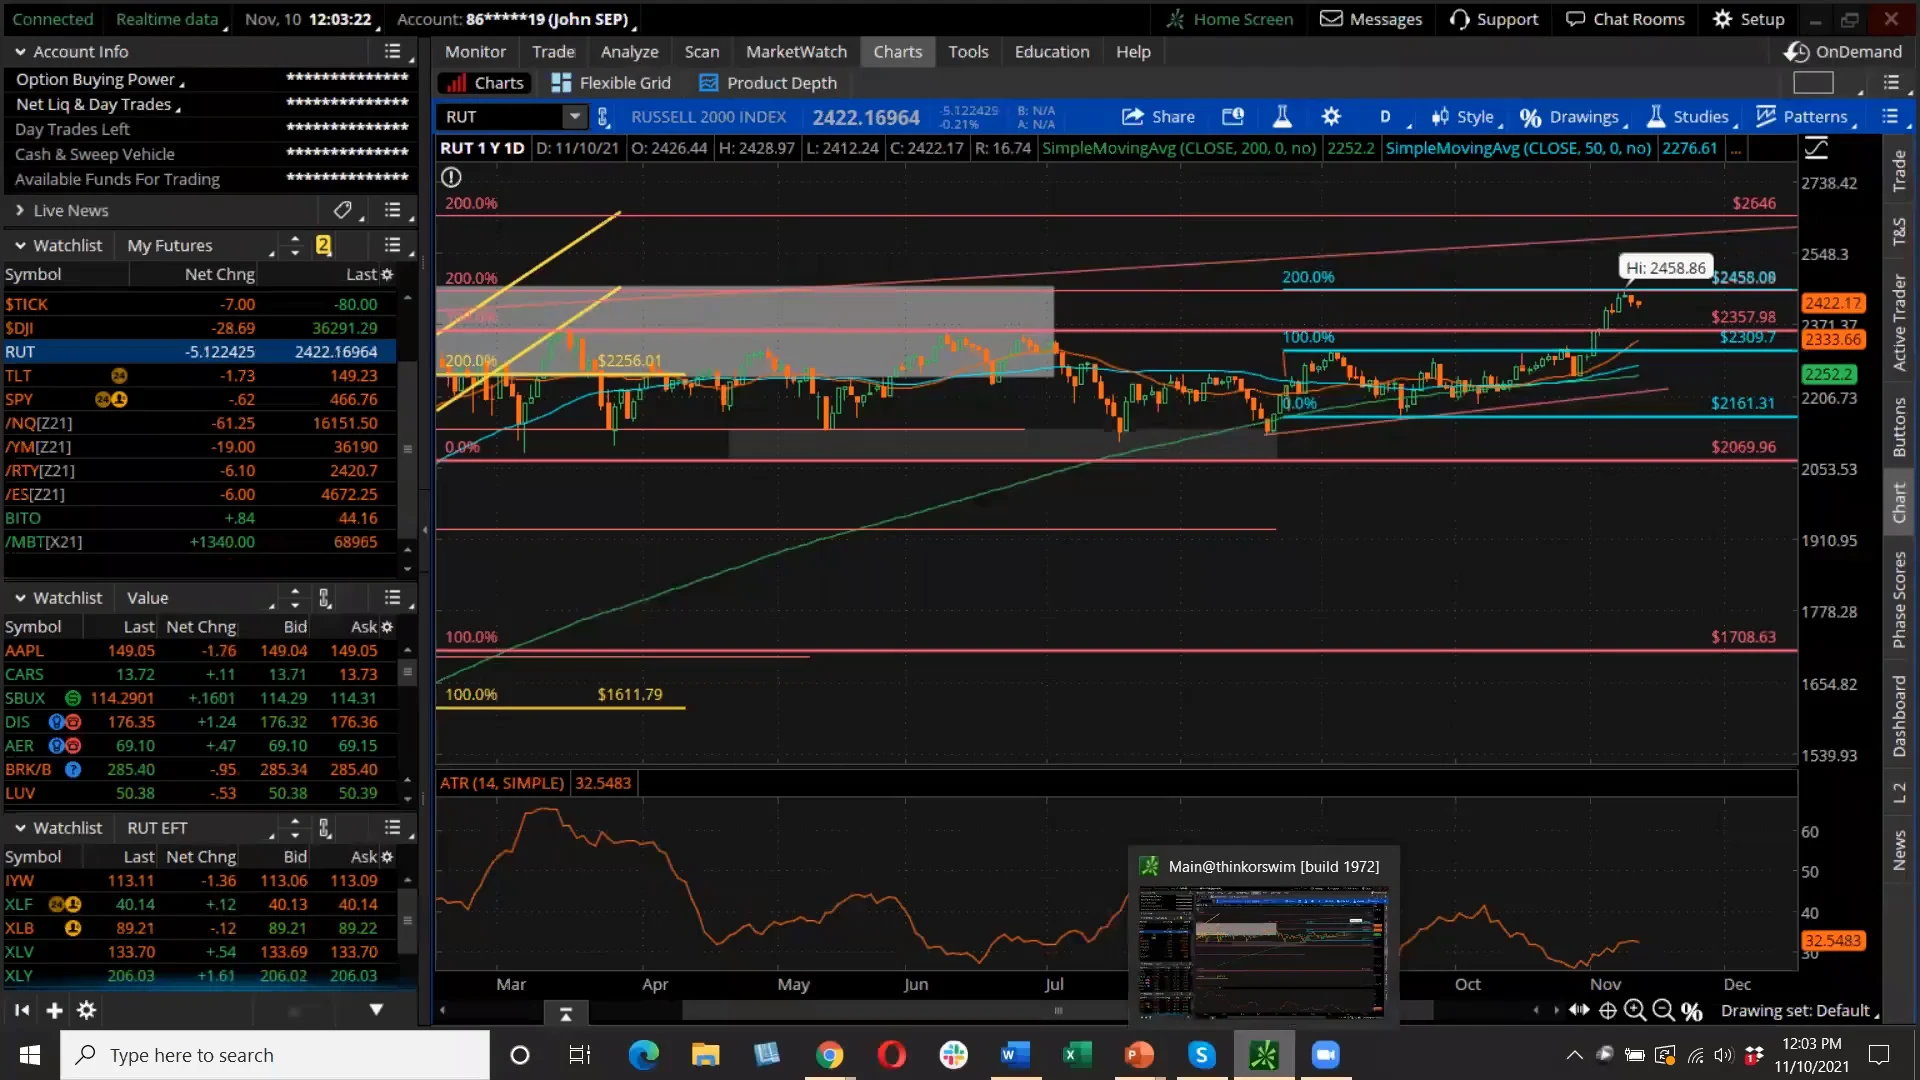Toggle the T&S side panel
Image resolution: width=1920 pixels, height=1080 pixels.
pos(1899,232)
